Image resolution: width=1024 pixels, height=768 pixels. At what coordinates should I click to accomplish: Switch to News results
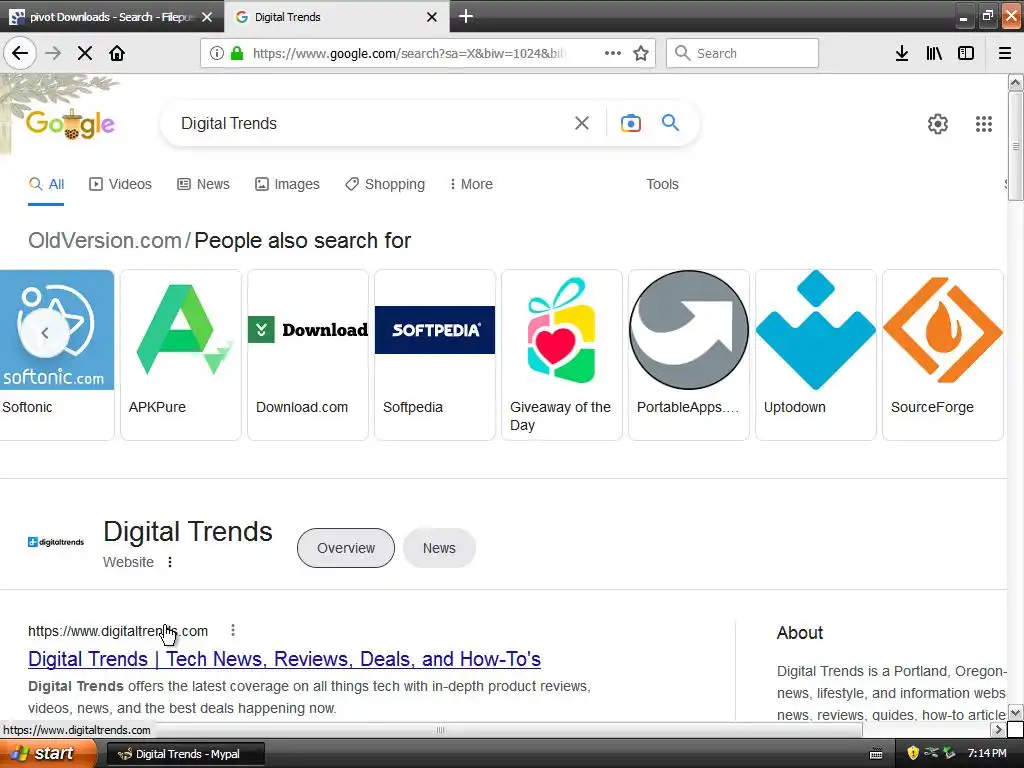pyautogui.click(x=204, y=184)
